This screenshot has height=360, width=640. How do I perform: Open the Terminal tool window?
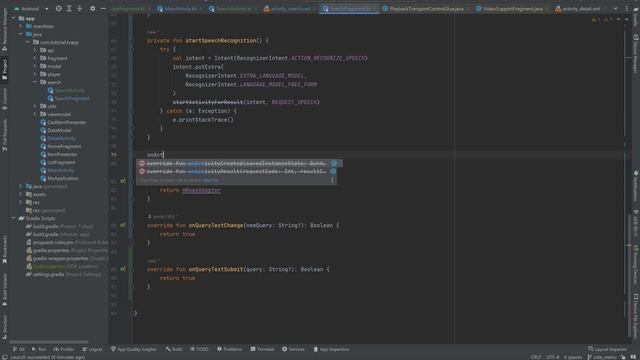[x=262, y=349]
